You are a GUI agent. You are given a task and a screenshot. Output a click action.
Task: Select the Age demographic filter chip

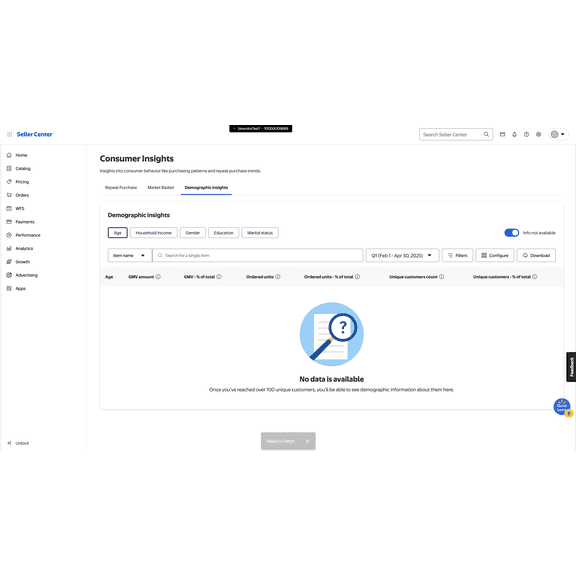coord(118,233)
